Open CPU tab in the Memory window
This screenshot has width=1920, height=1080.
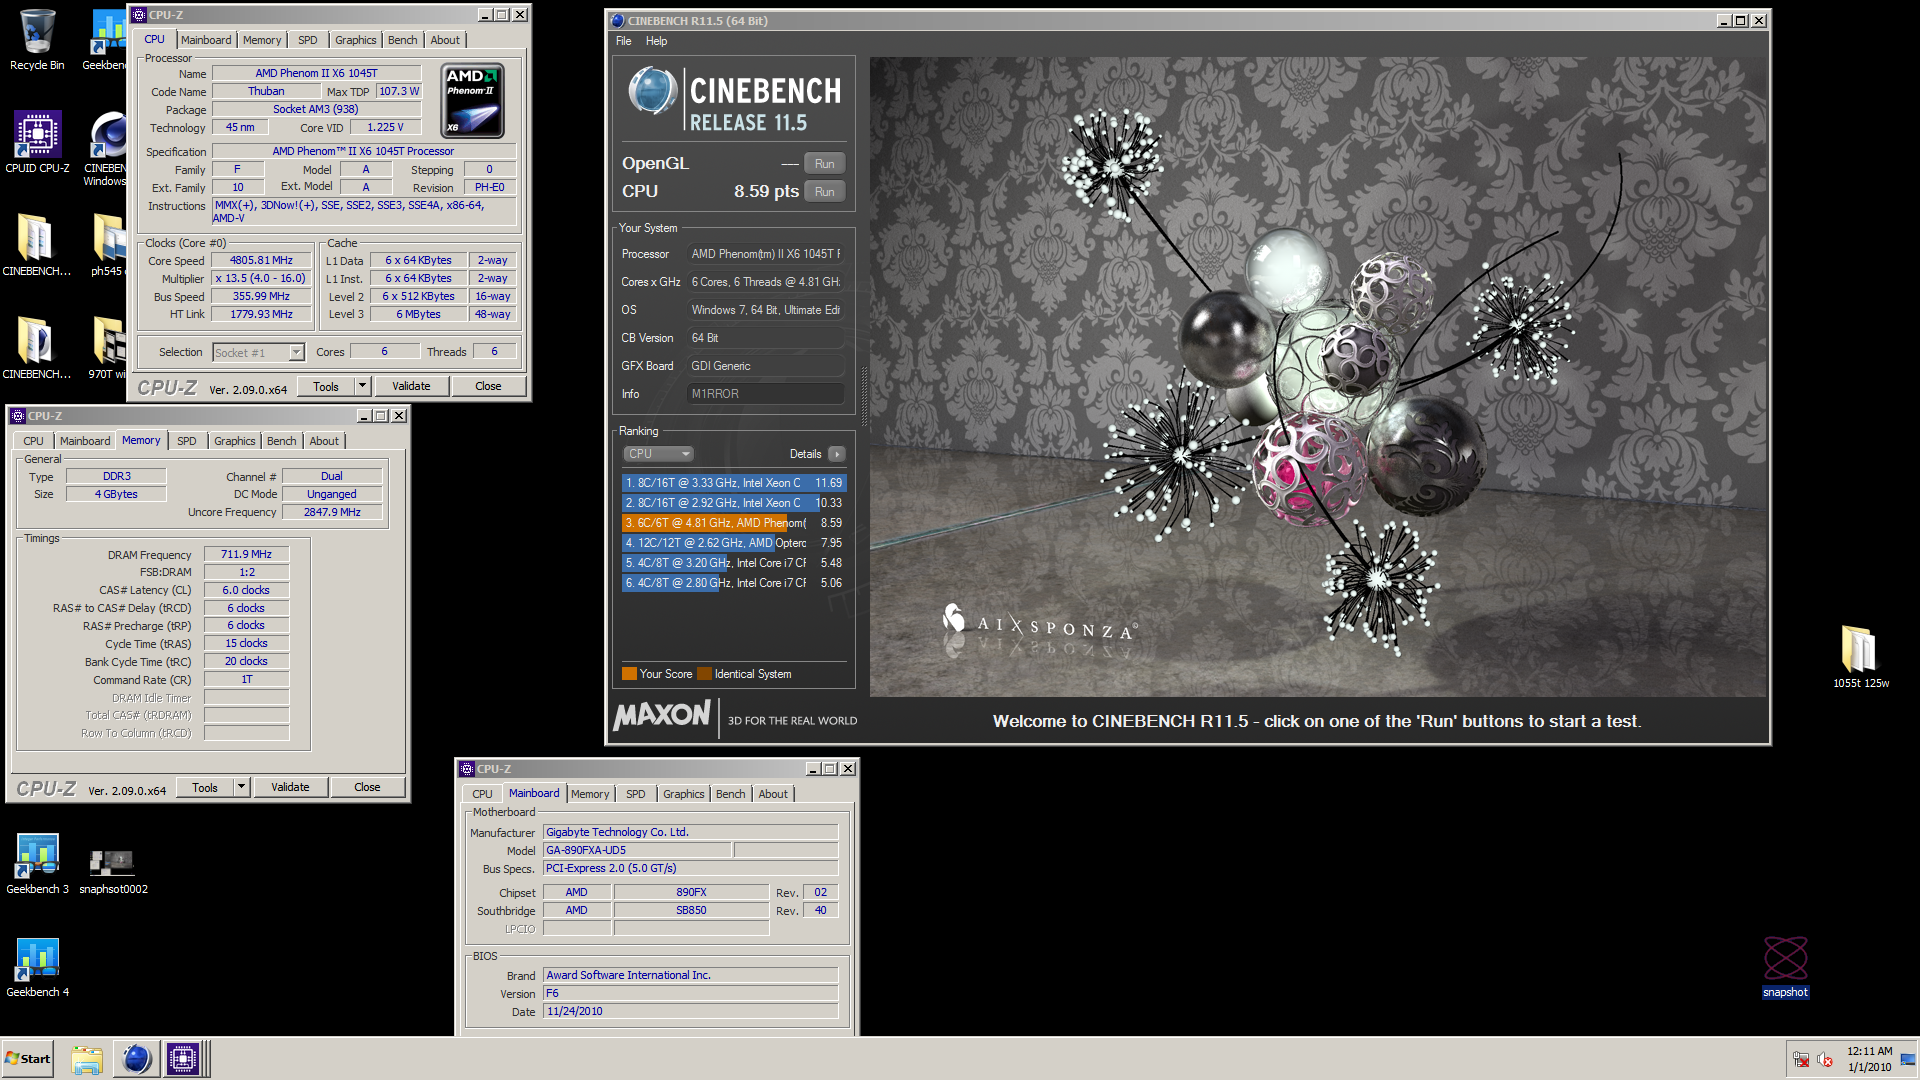coord(34,441)
